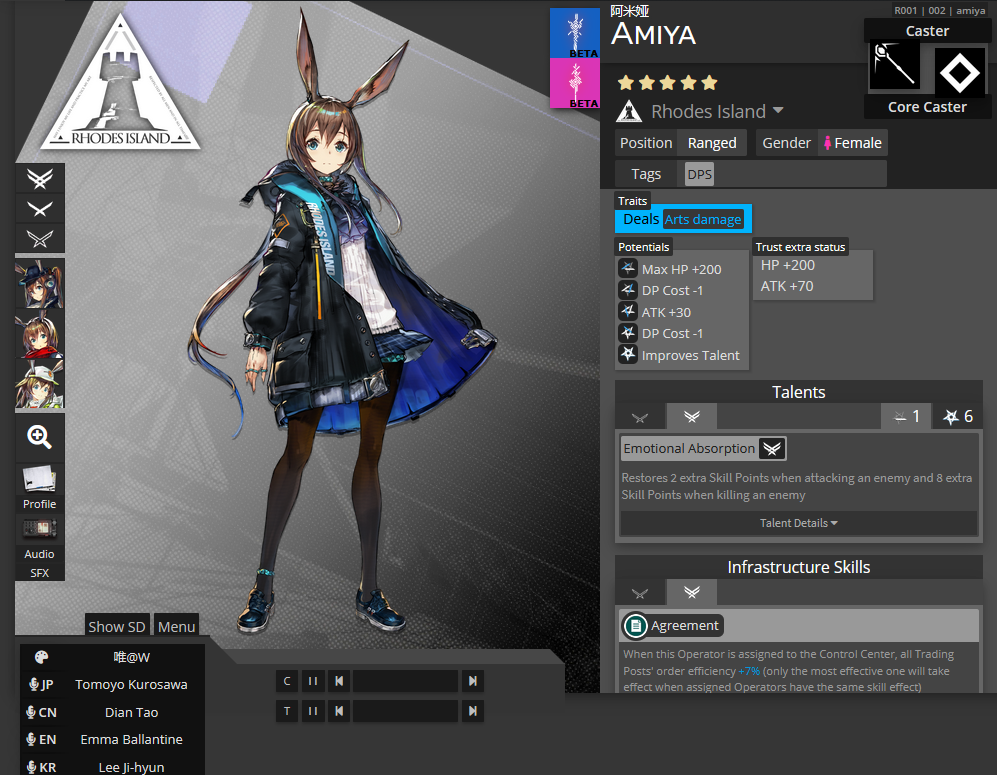Pause the C animation row

pos(313,681)
